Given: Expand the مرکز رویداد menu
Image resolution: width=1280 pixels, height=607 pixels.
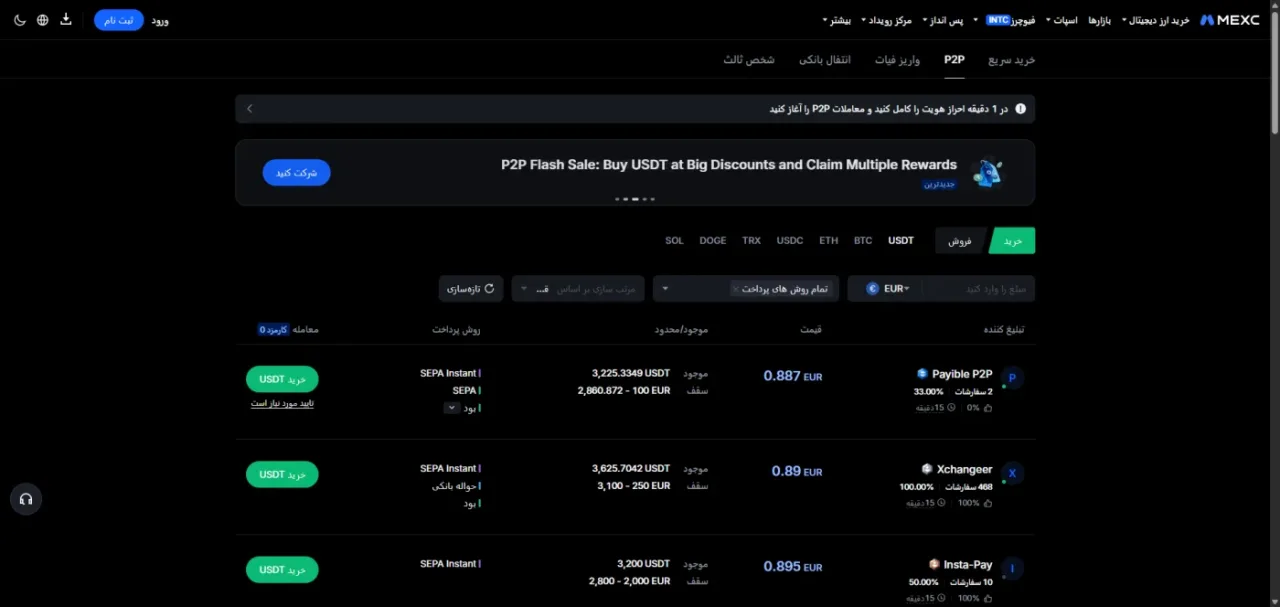Looking at the screenshot, I should (885, 20).
